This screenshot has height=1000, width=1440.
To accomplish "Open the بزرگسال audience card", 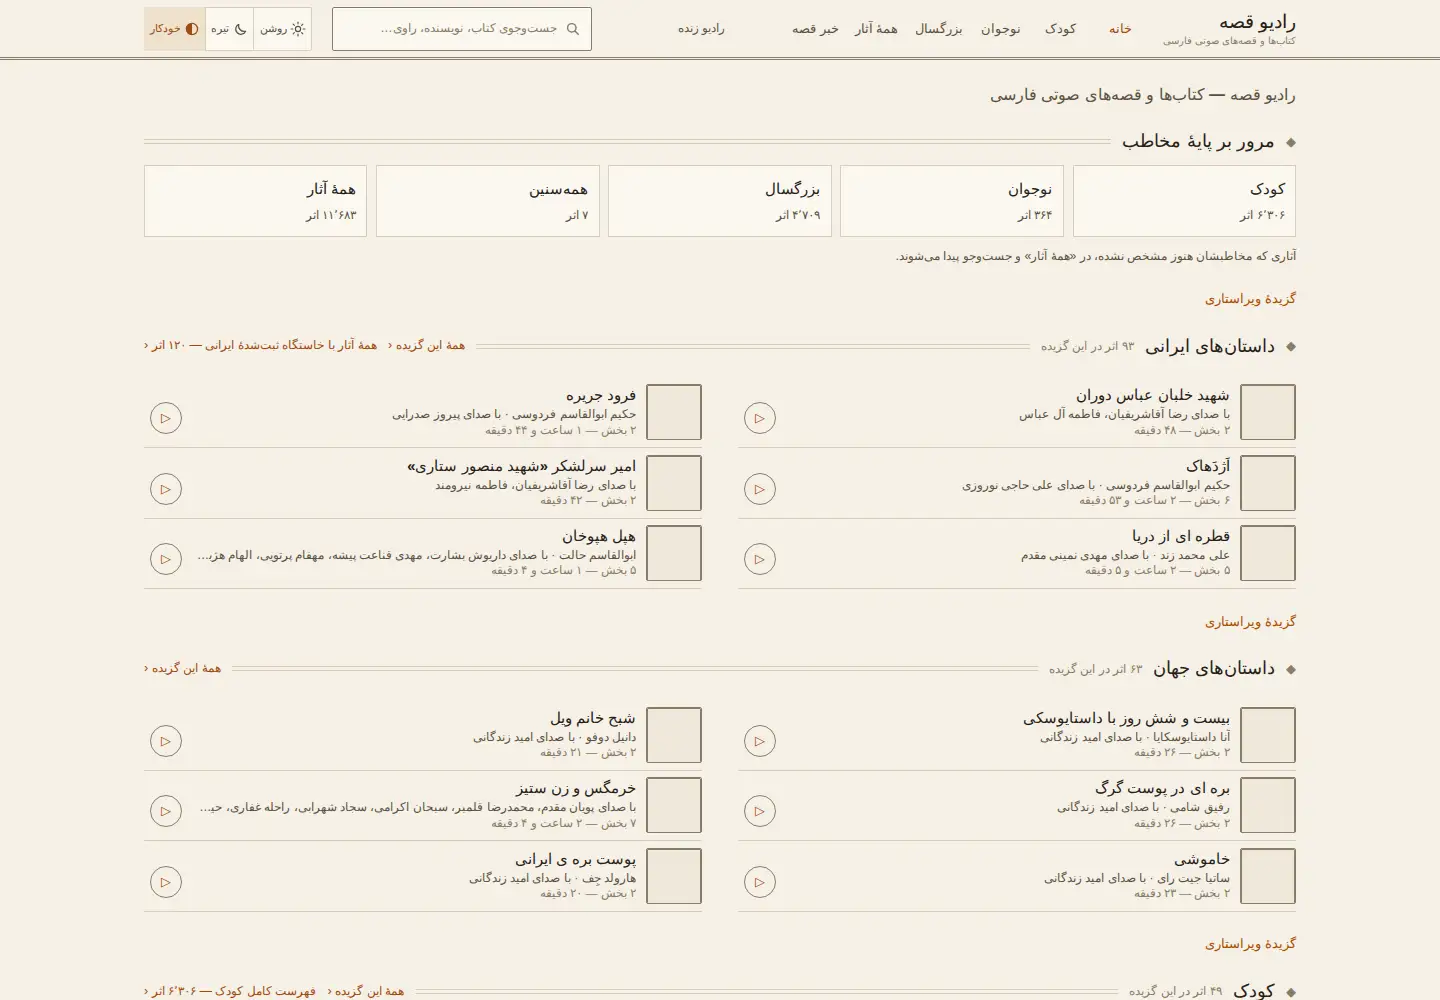I will tap(720, 201).
